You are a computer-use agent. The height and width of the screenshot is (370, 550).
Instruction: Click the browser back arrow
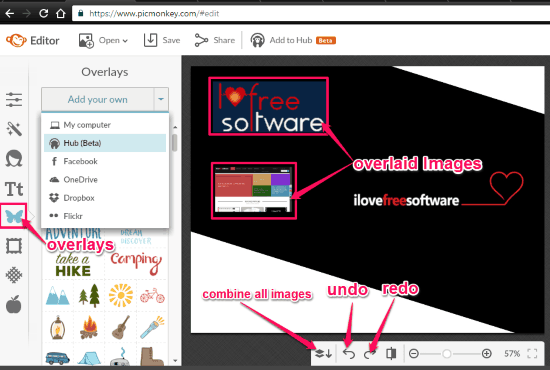coord(10,14)
